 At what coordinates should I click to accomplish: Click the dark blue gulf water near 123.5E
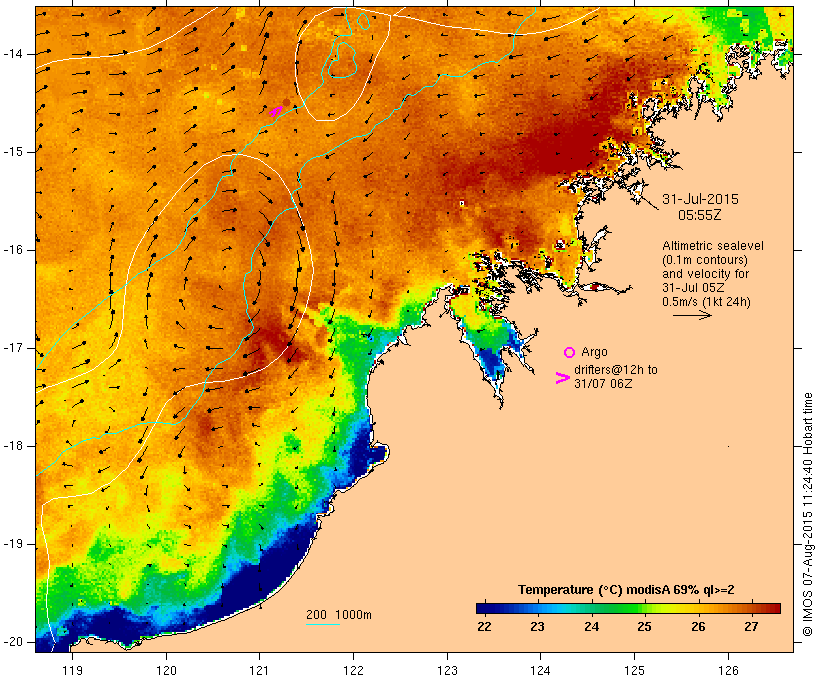[490, 362]
